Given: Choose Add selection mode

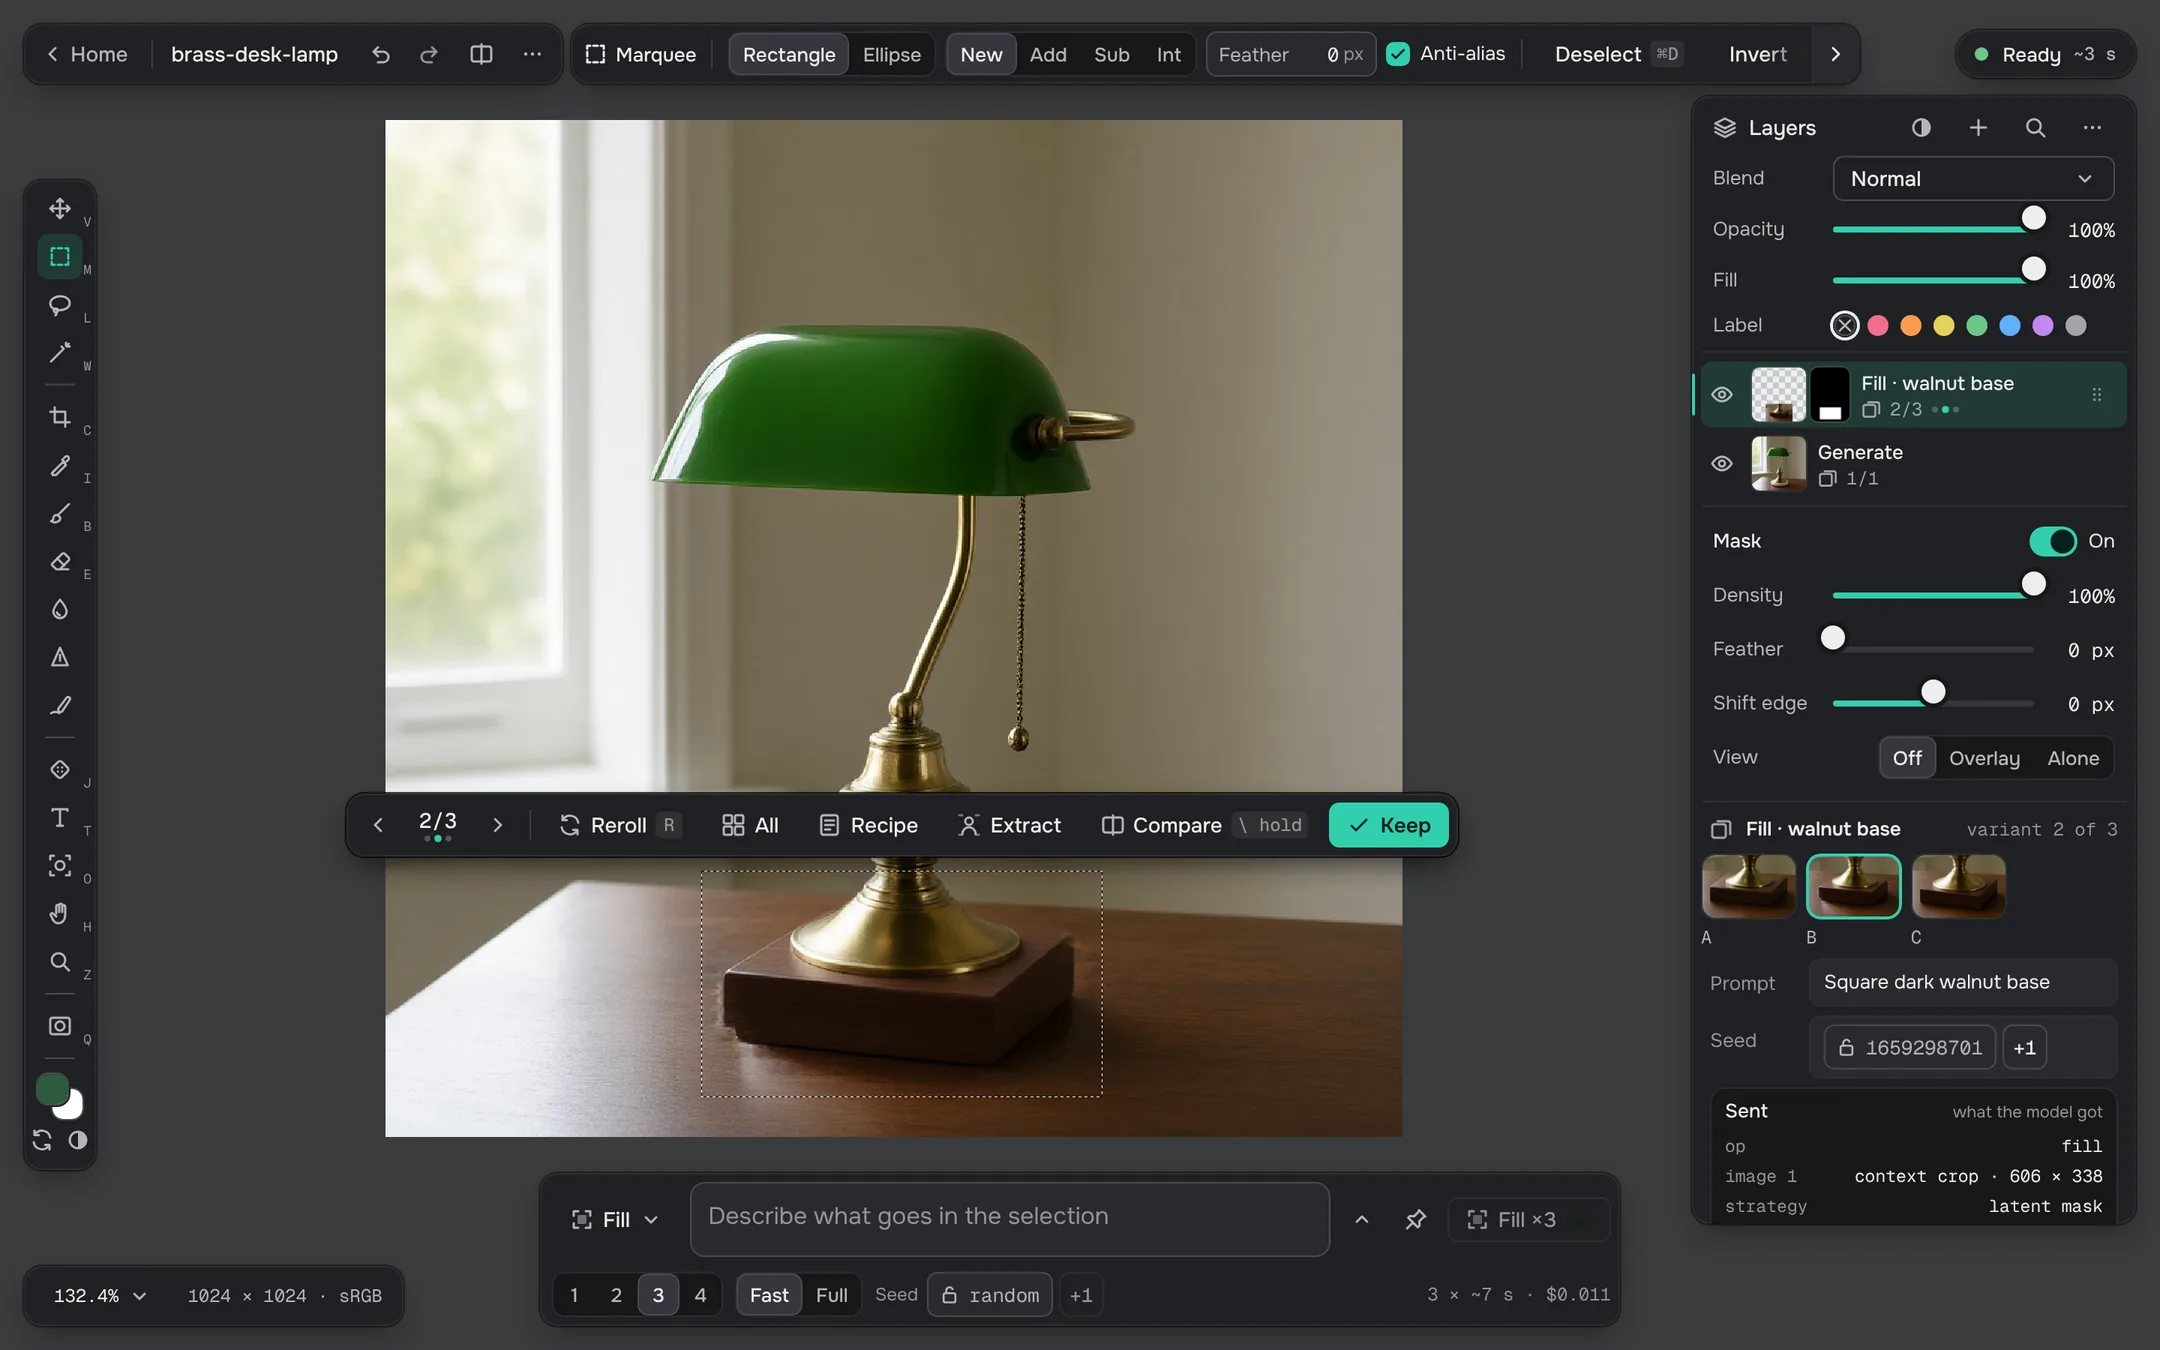Looking at the screenshot, I should click(x=1048, y=54).
